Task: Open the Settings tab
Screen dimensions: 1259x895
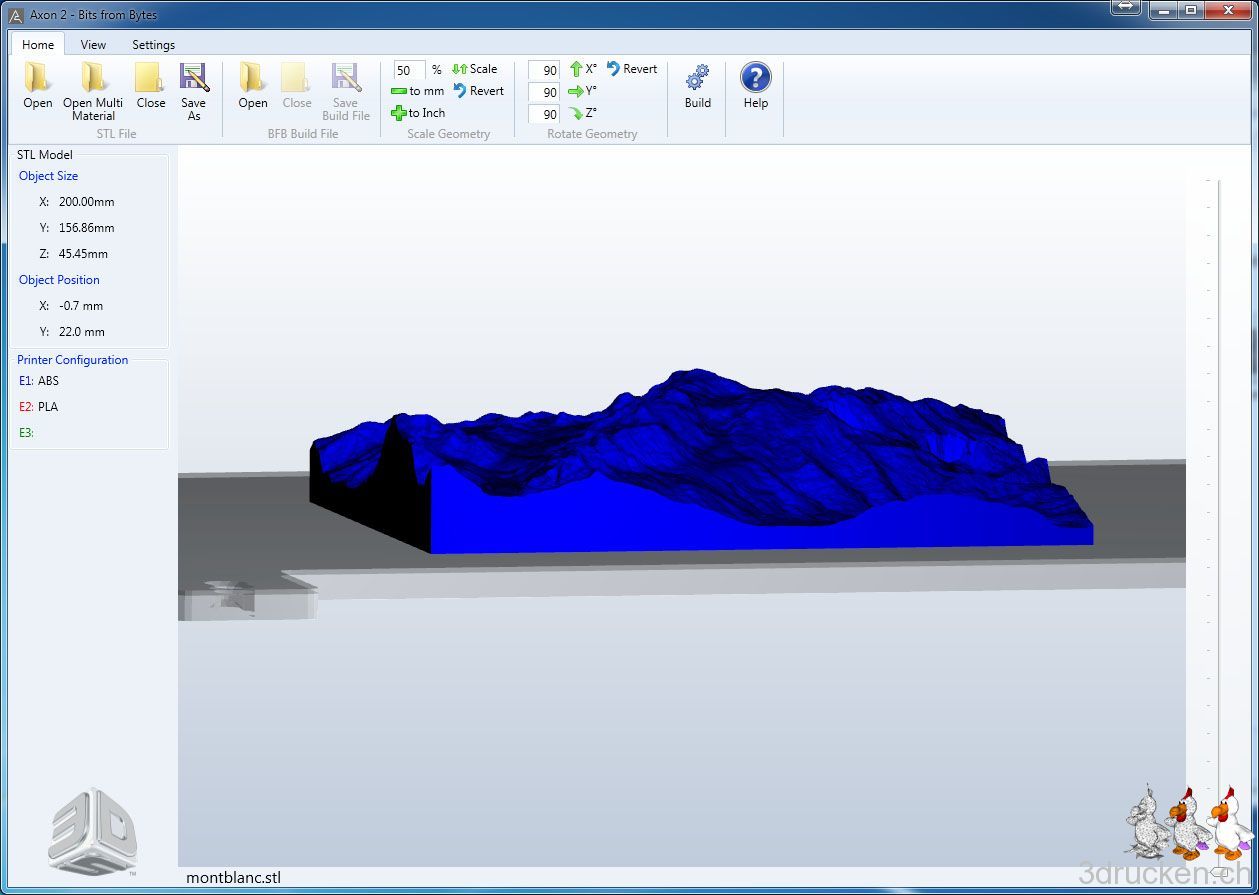Action: pyautogui.click(x=153, y=44)
